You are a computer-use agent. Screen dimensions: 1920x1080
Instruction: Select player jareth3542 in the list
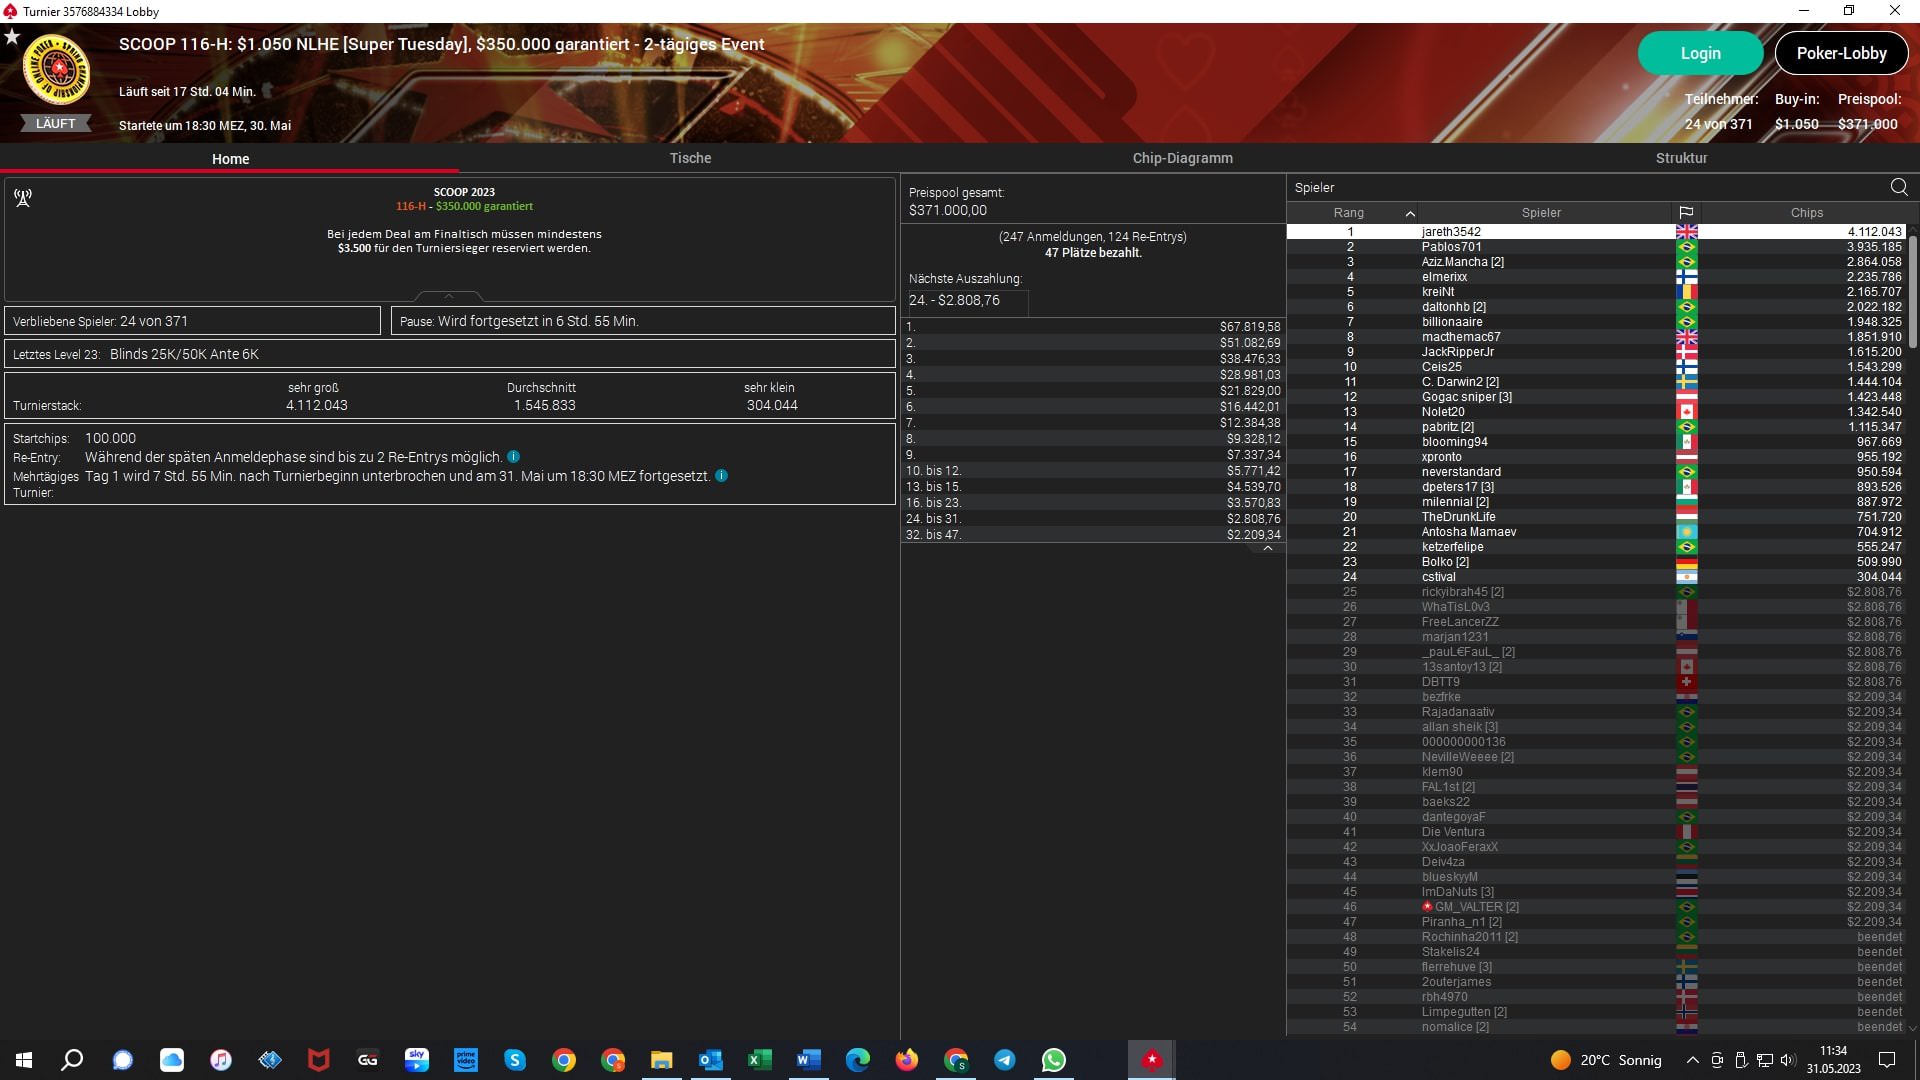click(x=1596, y=232)
